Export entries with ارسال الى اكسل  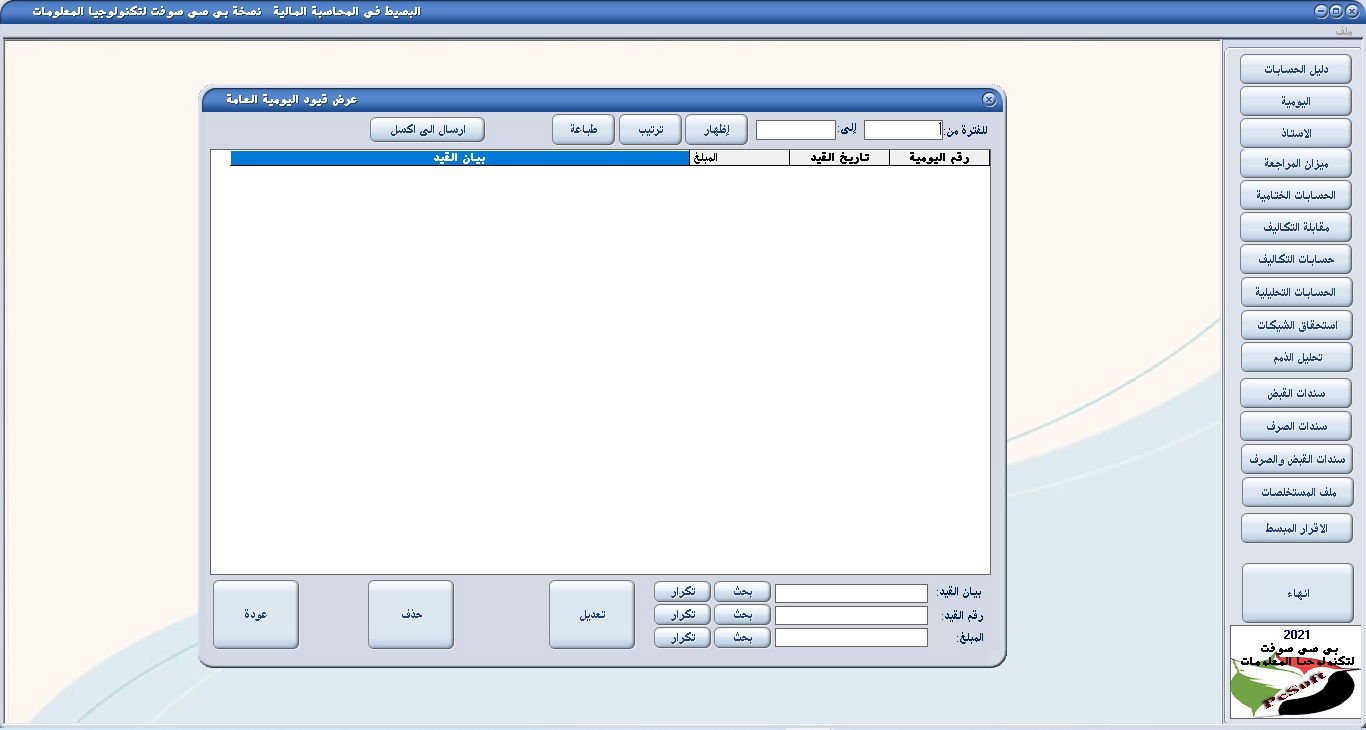[427, 129]
